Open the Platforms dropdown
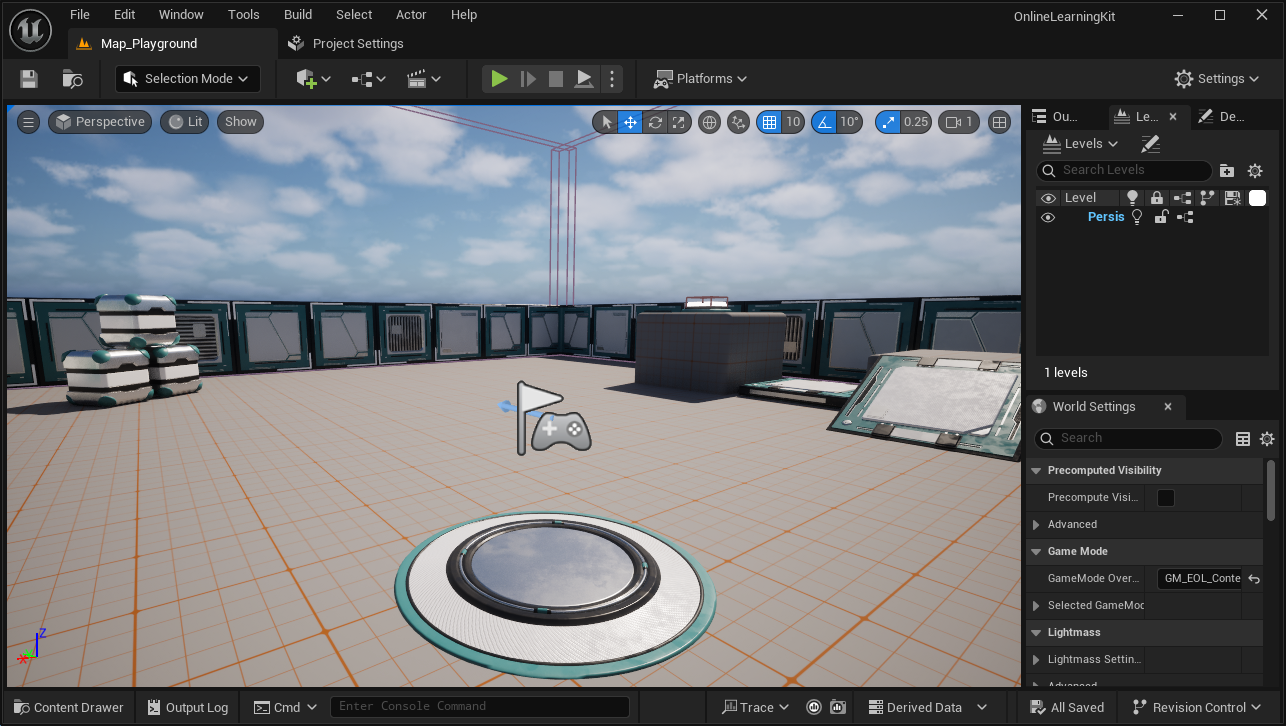The width and height of the screenshot is (1286, 726). pyautogui.click(x=700, y=79)
